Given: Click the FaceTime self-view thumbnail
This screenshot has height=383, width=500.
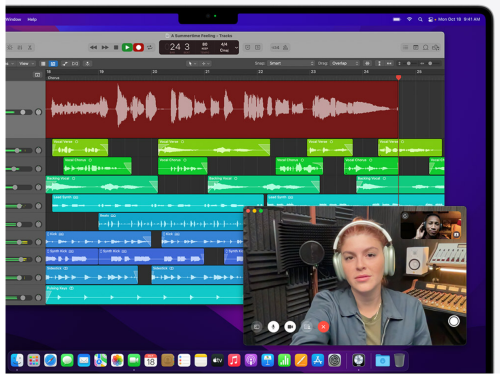Looking at the screenshot, I should click(x=431, y=225).
